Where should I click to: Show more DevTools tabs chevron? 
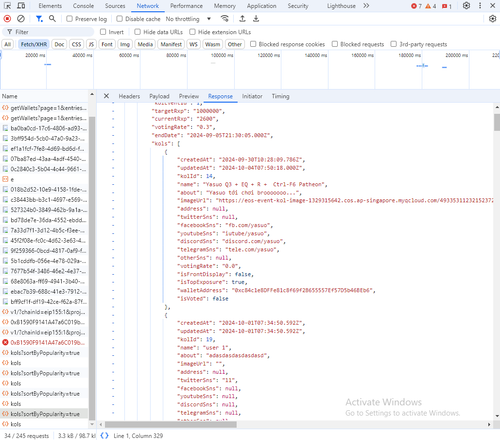tap(366, 6)
